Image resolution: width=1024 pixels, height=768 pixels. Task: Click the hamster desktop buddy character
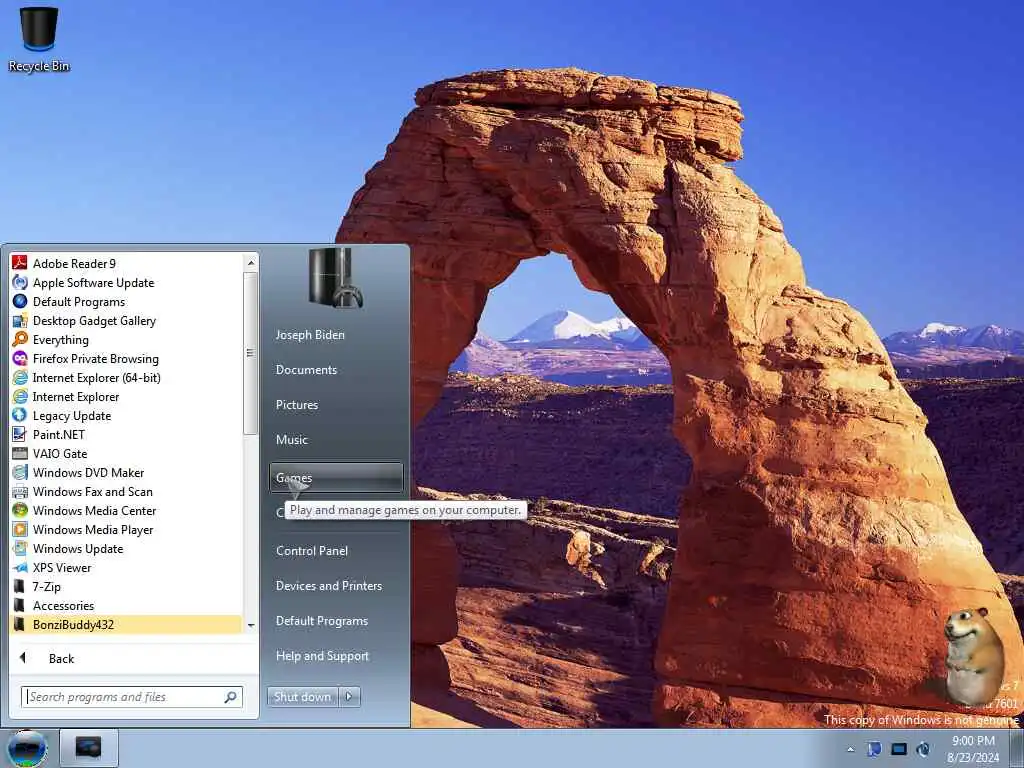point(973,655)
